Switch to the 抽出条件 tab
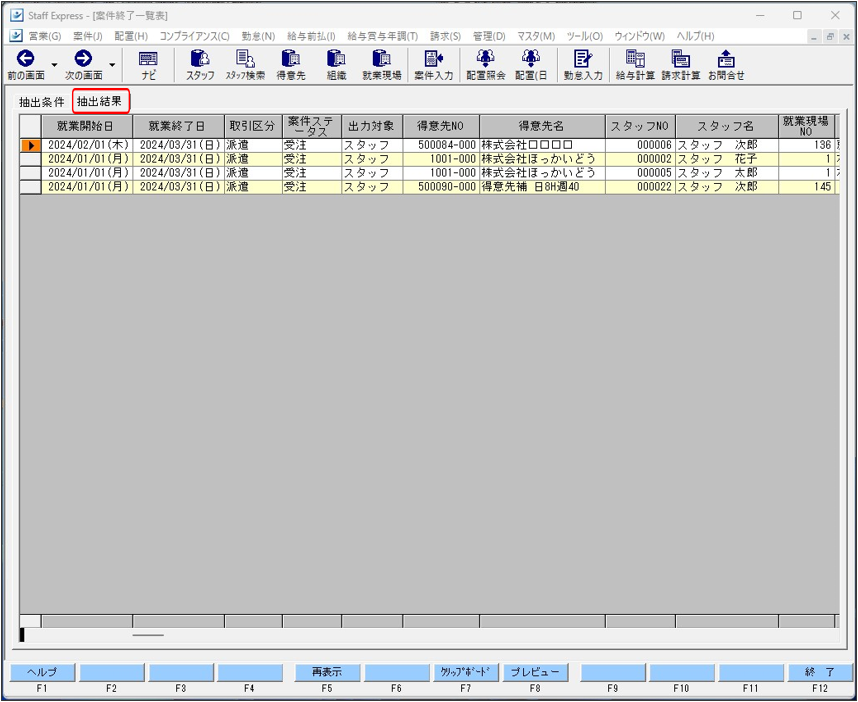Screen dimensions: 858x702 pyautogui.click(x=42, y=102)
